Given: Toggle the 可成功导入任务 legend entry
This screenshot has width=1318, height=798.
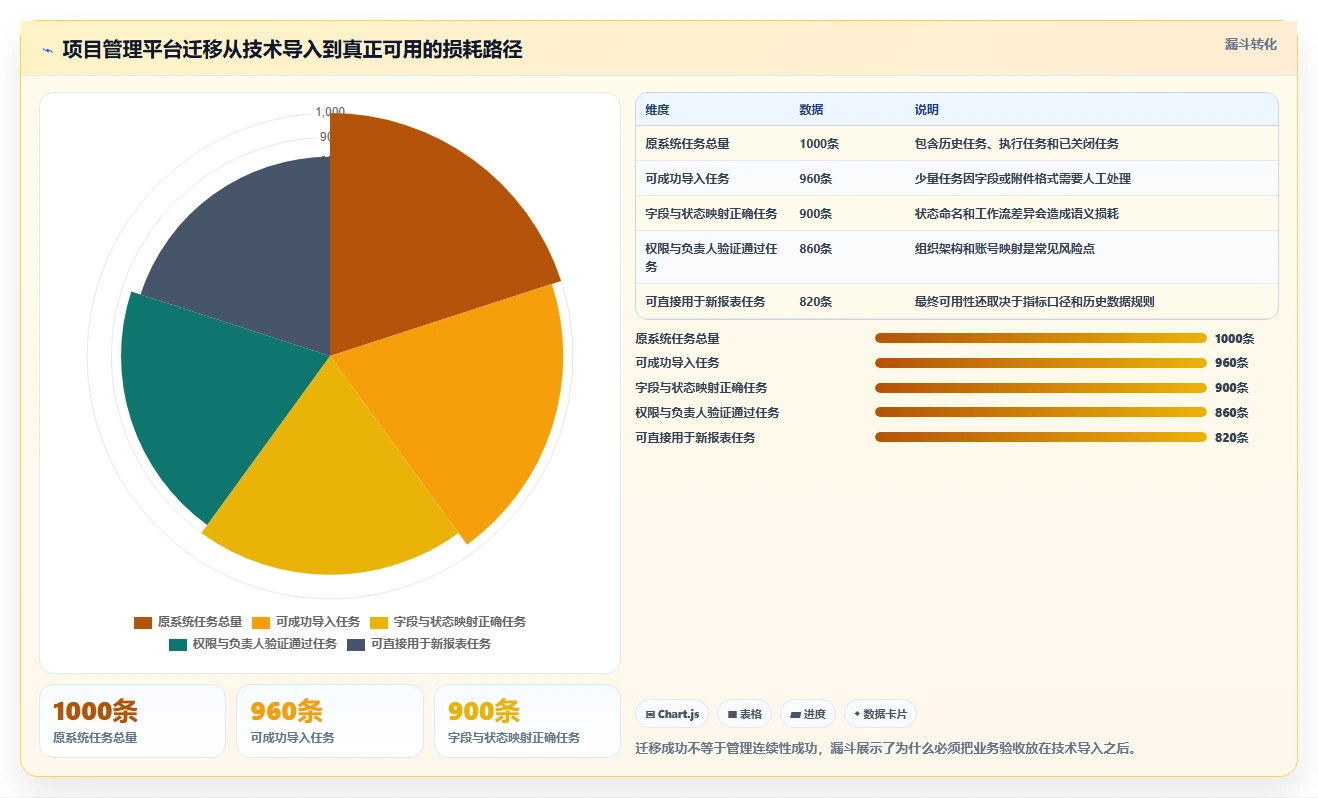Looking at the screenshot, I should coord(306,622).
